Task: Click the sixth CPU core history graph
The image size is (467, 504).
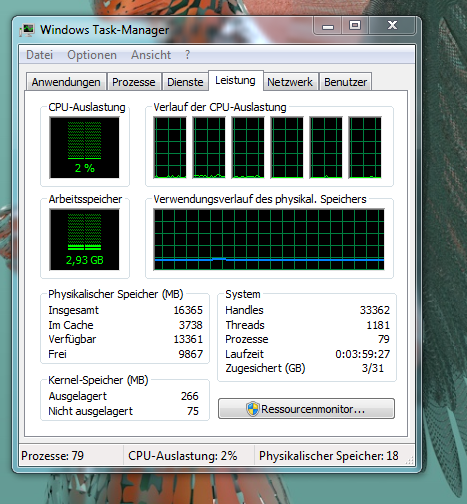Action: coord(365,147)
